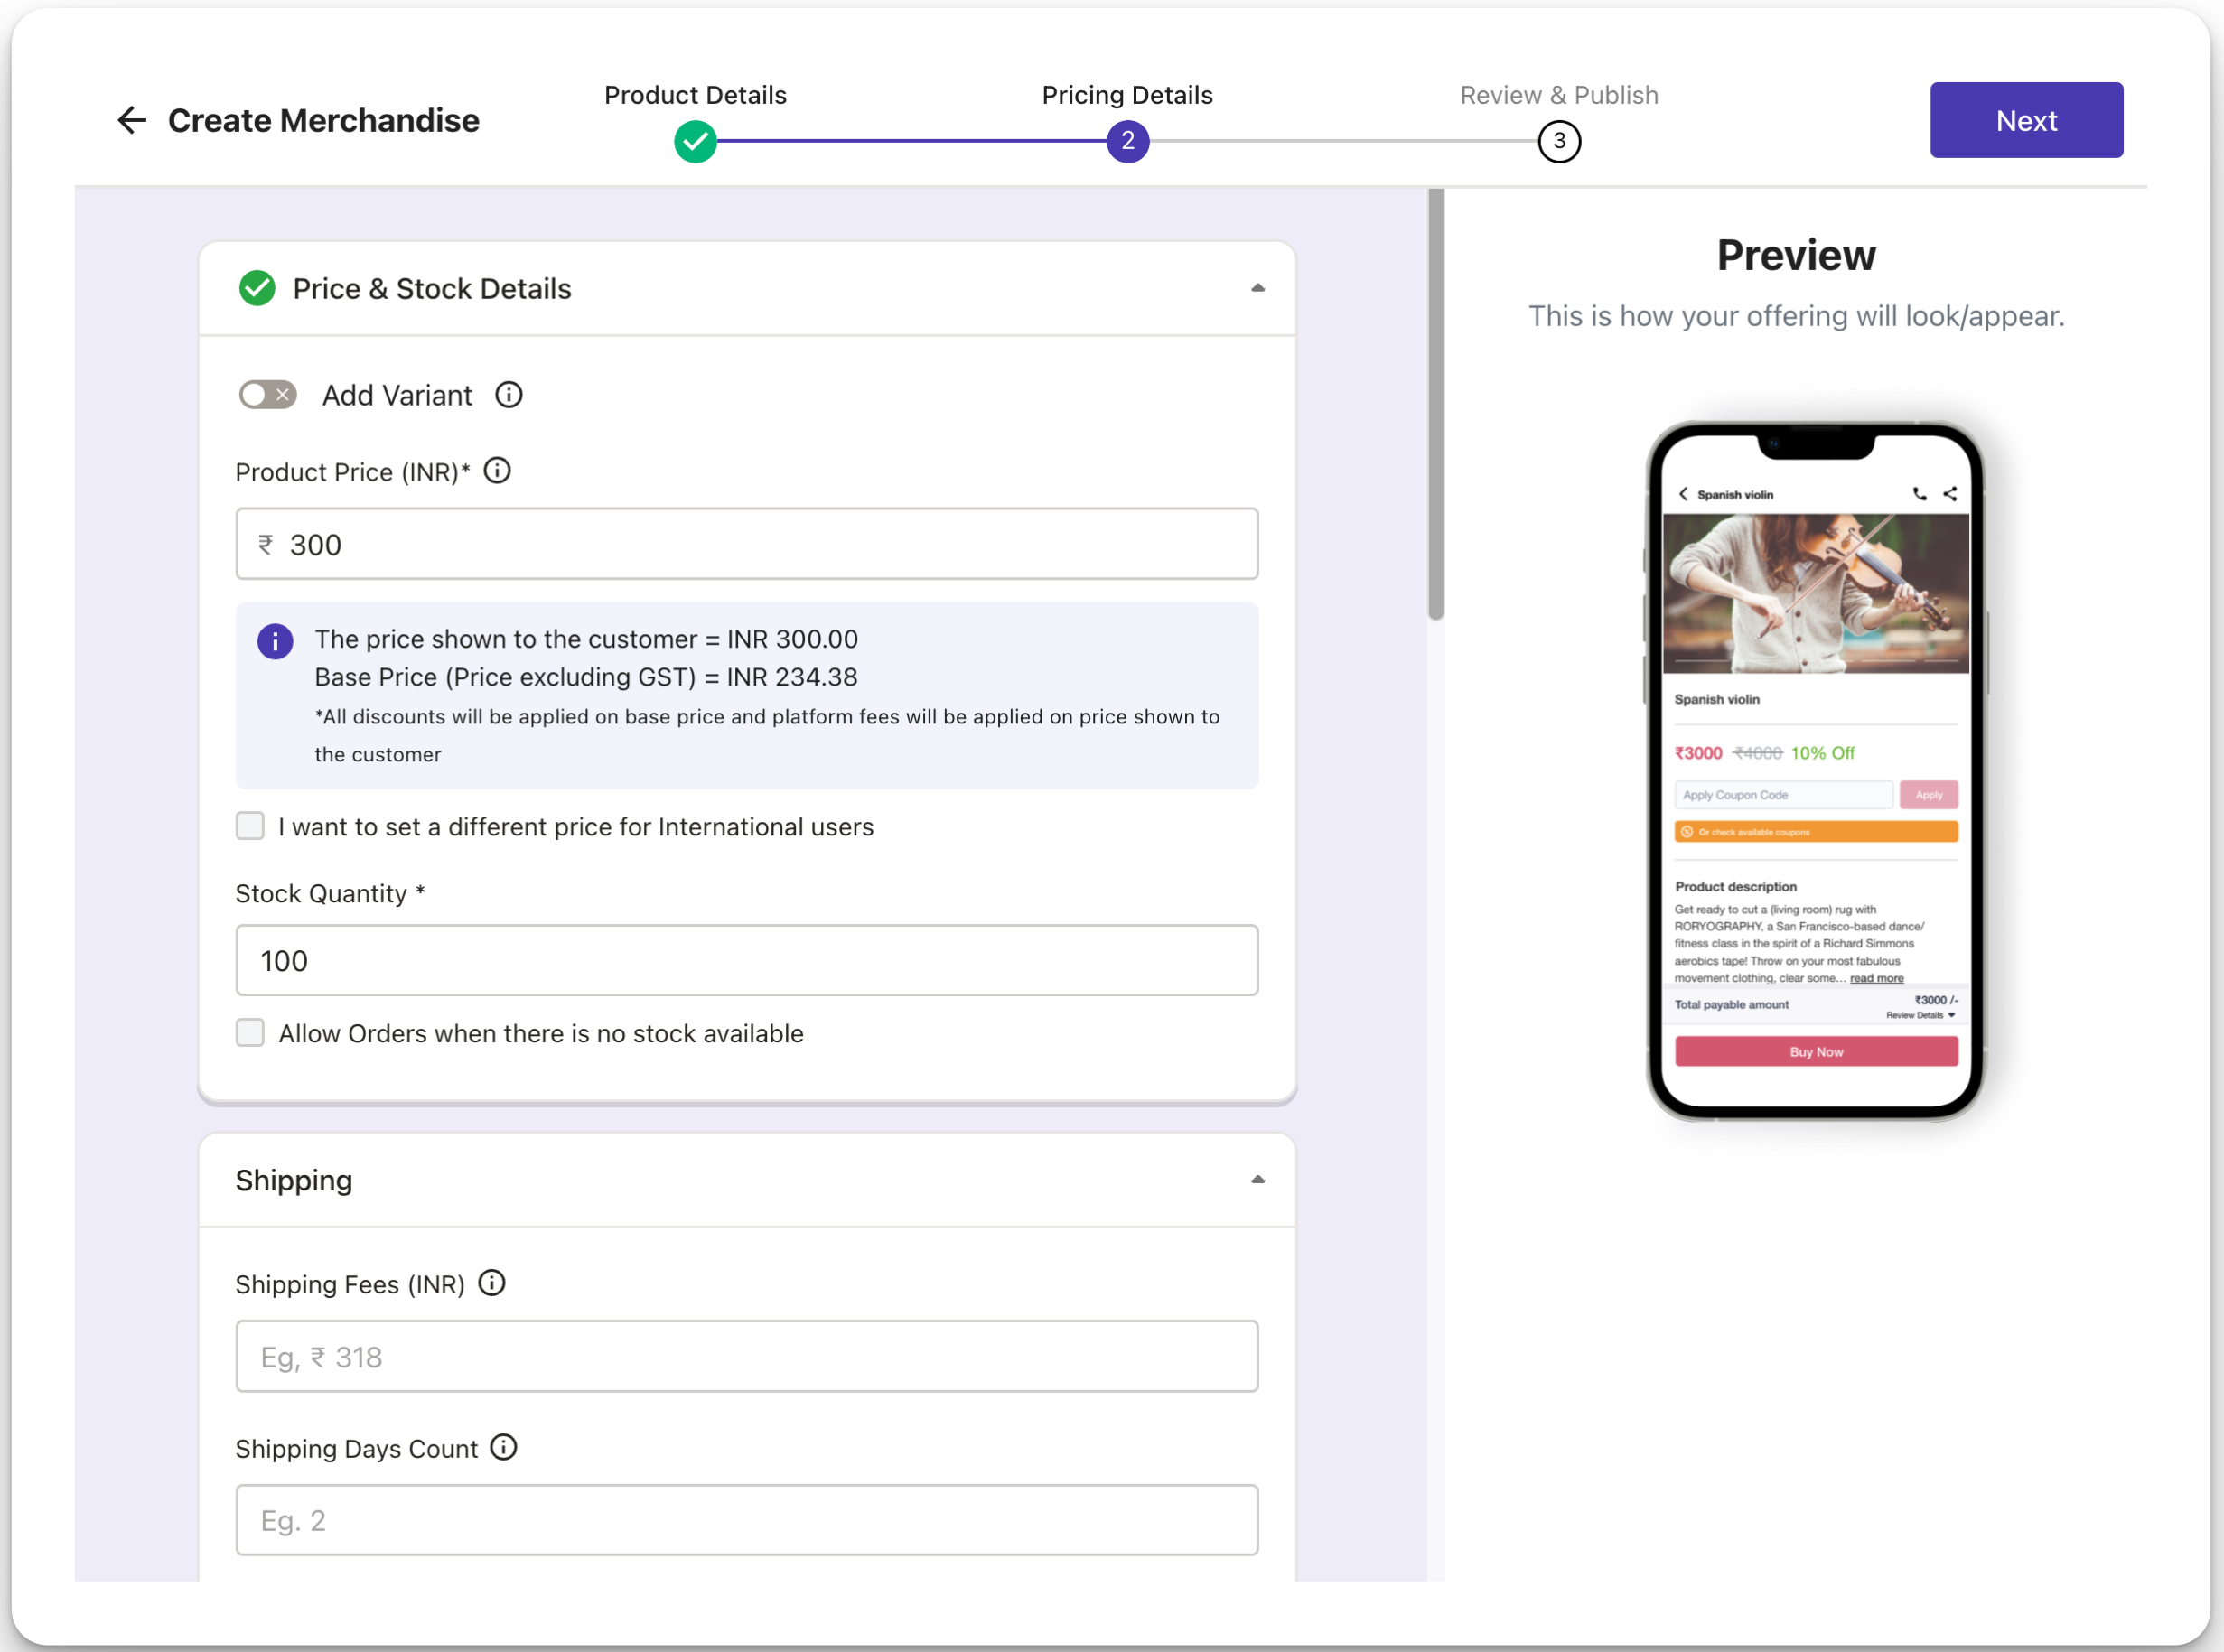Click the green check icon beside Price & Stock Details
This screenshot has height=1652, width=2224.
point(257,288)
